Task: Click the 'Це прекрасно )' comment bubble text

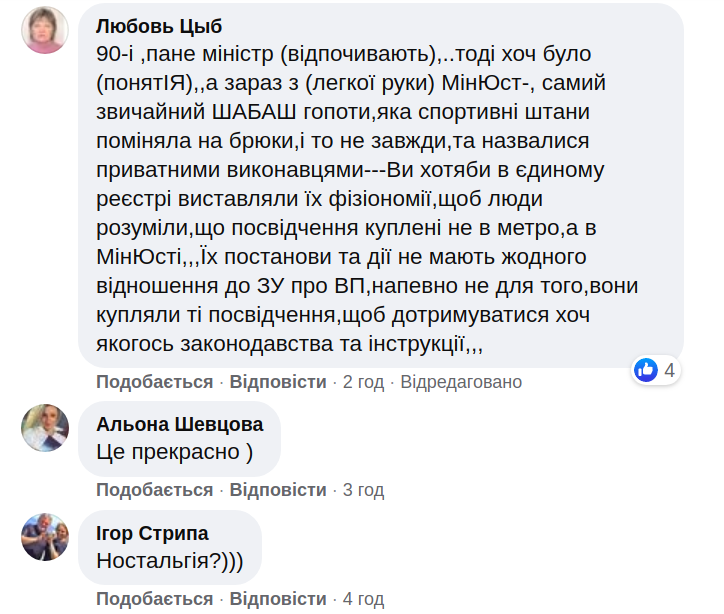Action: [x=175, y=452]
